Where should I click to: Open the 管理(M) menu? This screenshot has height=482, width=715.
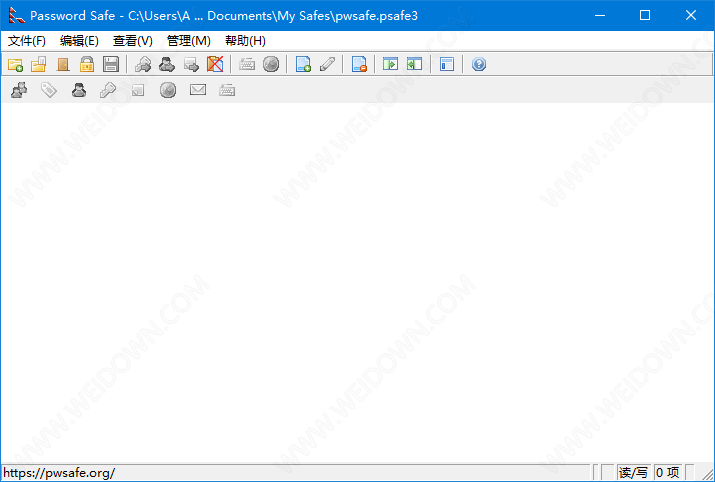189,40
